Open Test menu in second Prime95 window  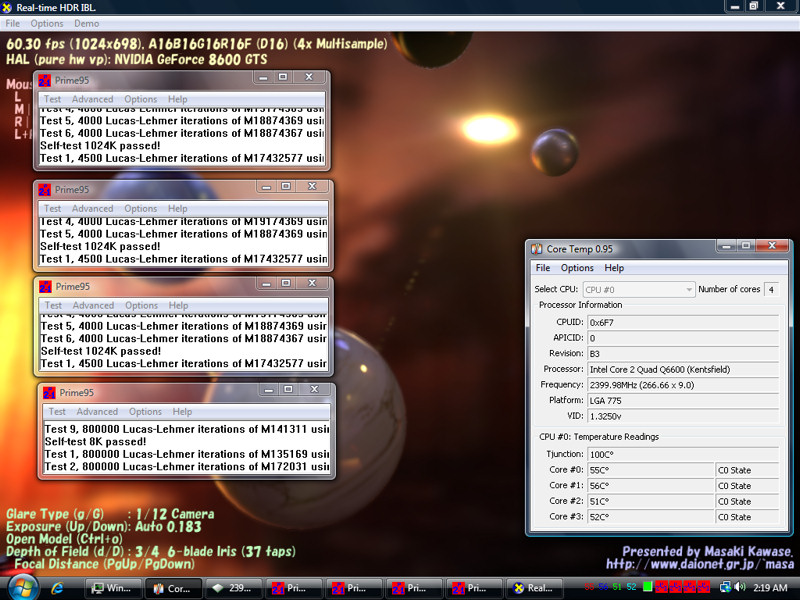click(52, 208)
